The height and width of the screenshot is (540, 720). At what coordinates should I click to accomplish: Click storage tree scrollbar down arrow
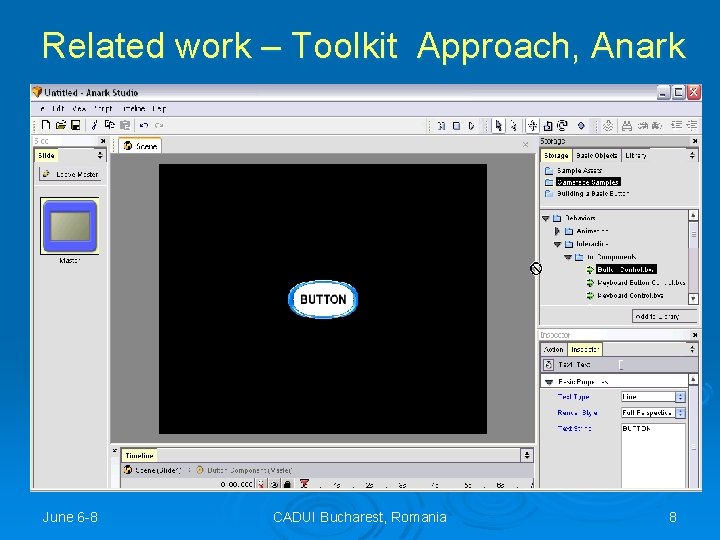pos(693,298)
